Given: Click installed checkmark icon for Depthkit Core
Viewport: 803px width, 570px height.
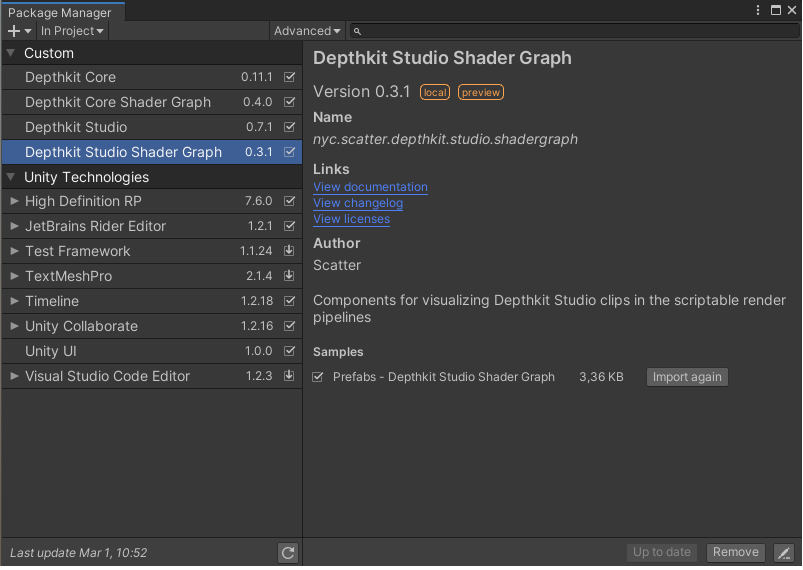Looking at the screenshot, I should point(290,77).
